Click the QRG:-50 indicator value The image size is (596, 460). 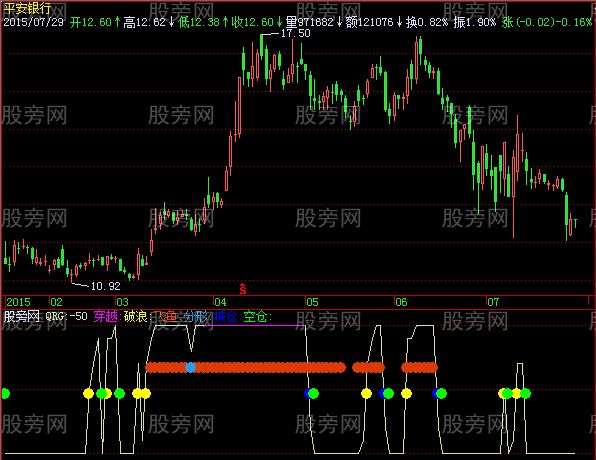tap(67, 316)
